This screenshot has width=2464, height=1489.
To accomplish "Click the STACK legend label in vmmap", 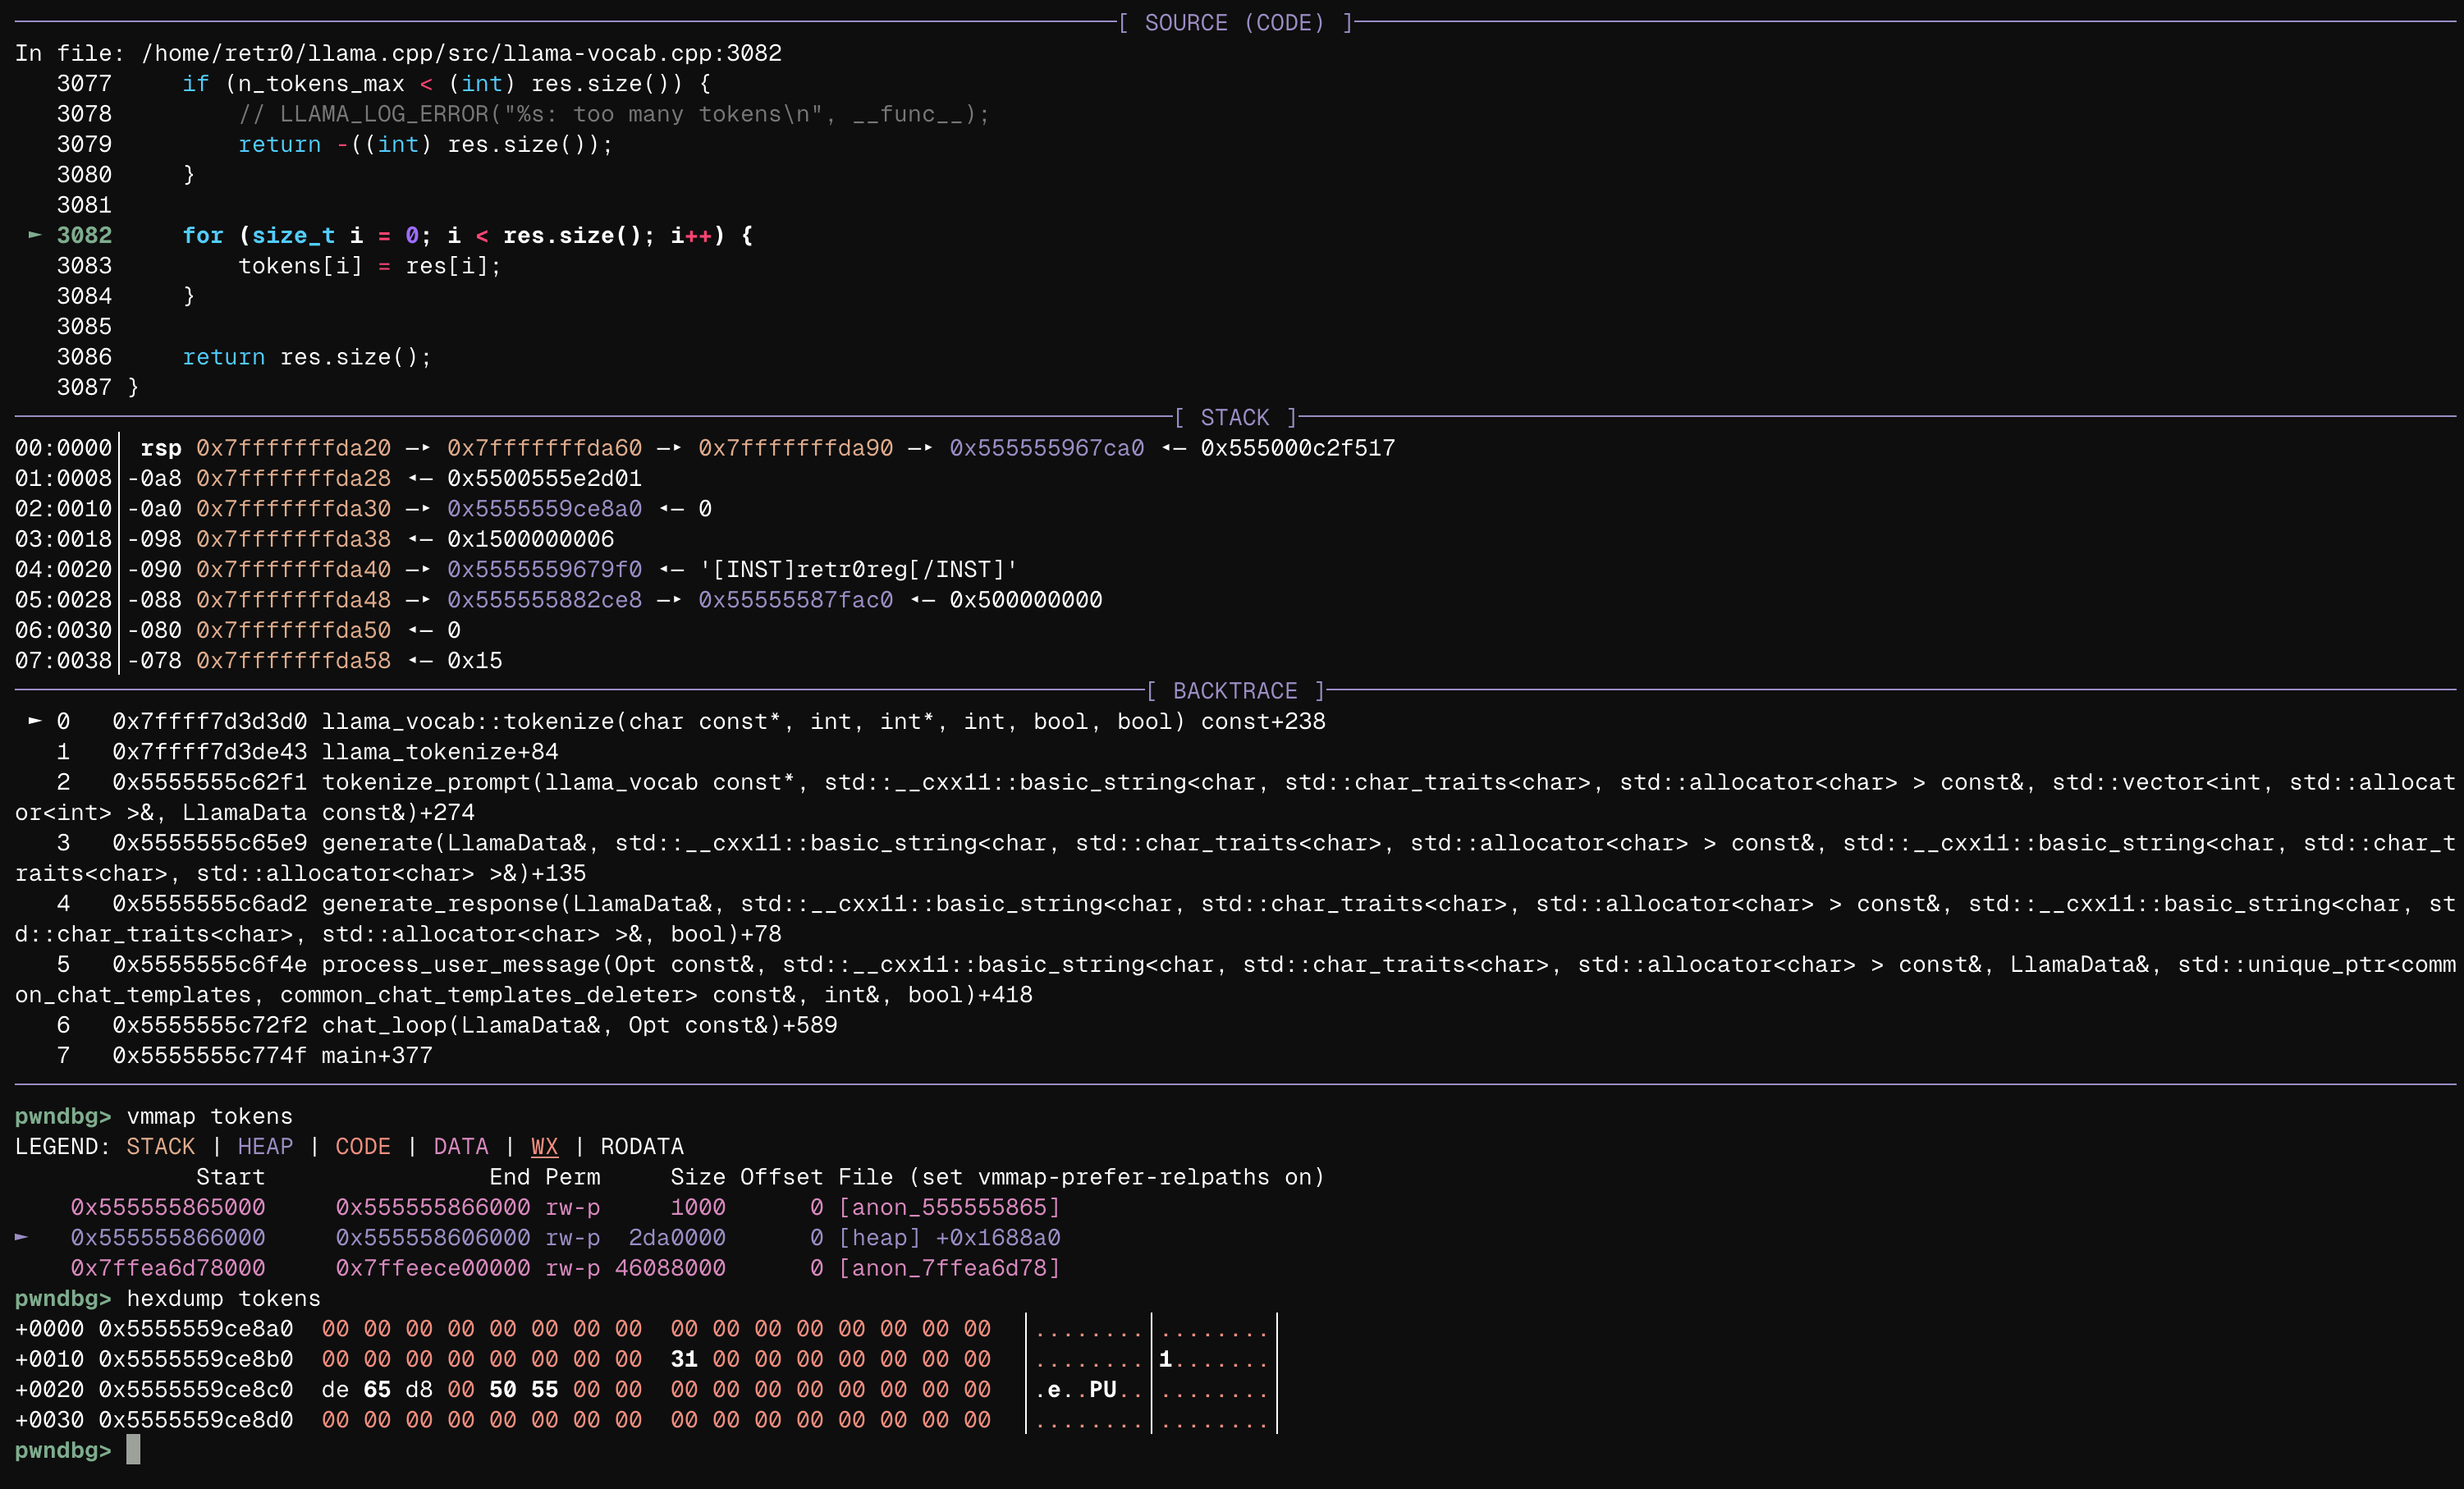I will tap(160, 1146).
